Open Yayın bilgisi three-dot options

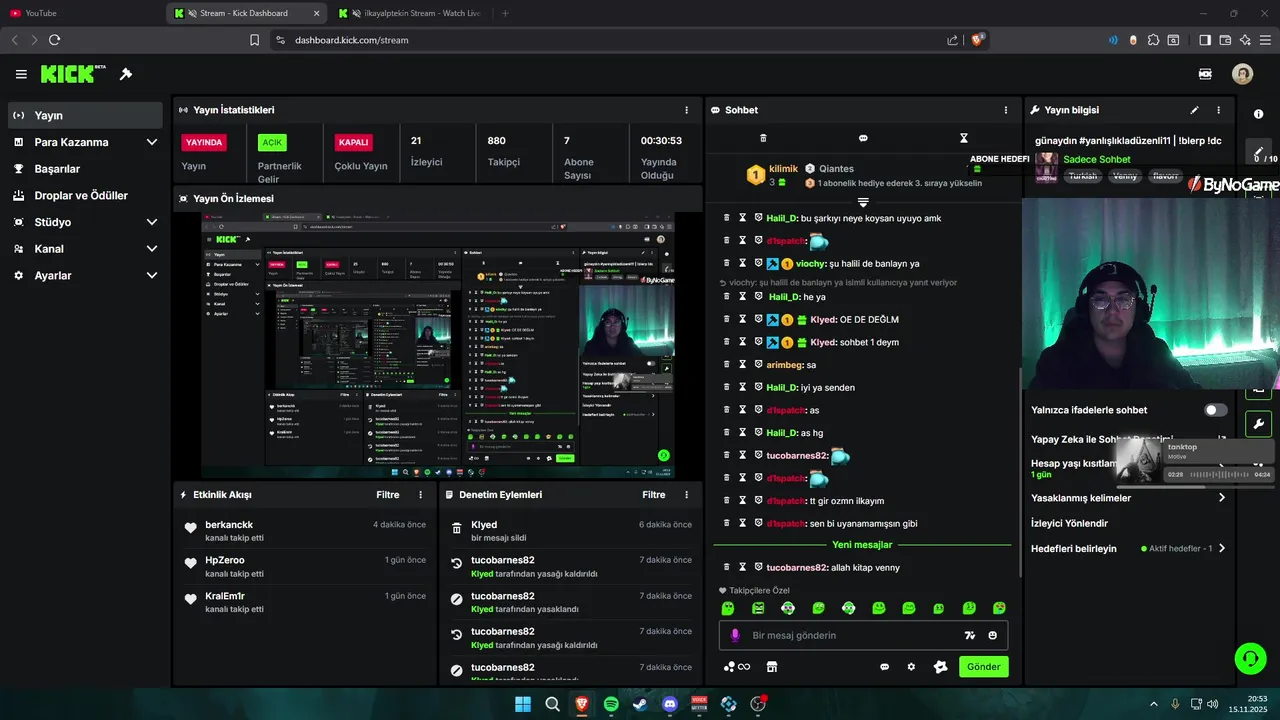[x=1218, y=110]
